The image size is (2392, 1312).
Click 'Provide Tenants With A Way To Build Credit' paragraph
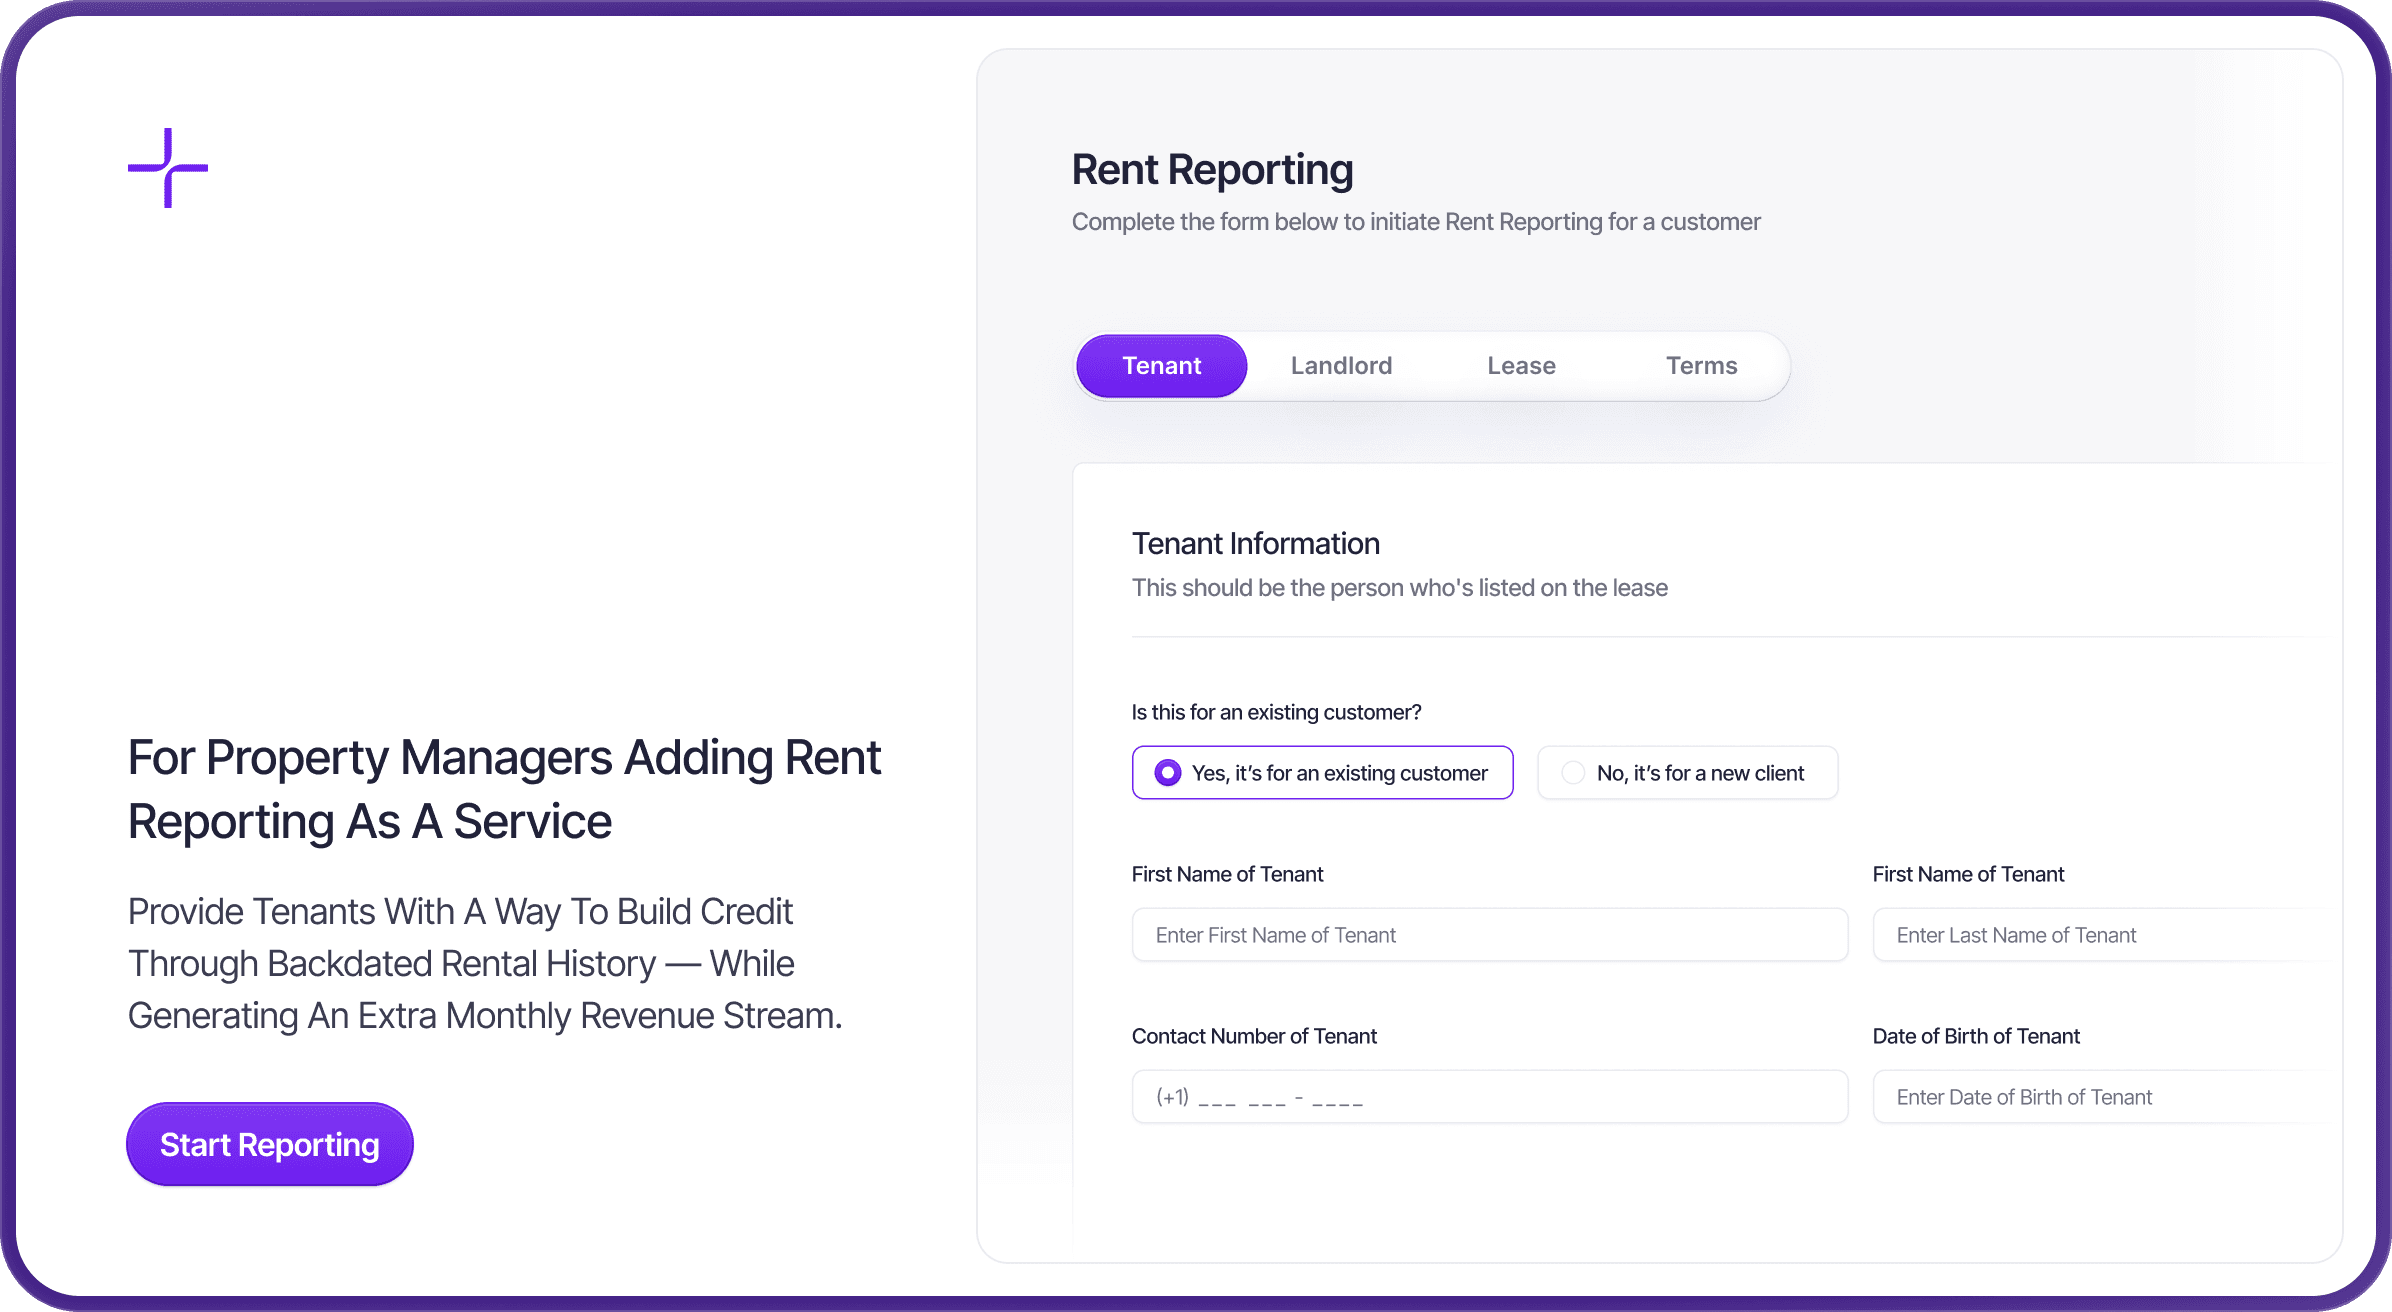click(485, 964)
